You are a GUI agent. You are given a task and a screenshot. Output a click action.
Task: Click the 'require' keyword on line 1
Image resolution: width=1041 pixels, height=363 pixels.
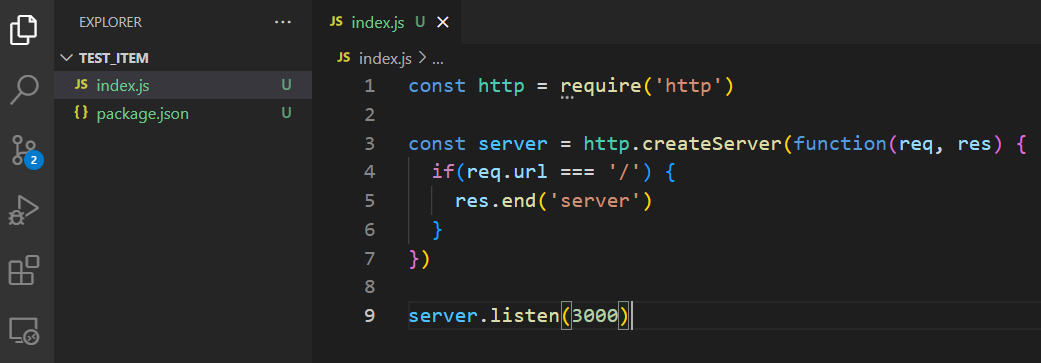[x=601, y=86]
